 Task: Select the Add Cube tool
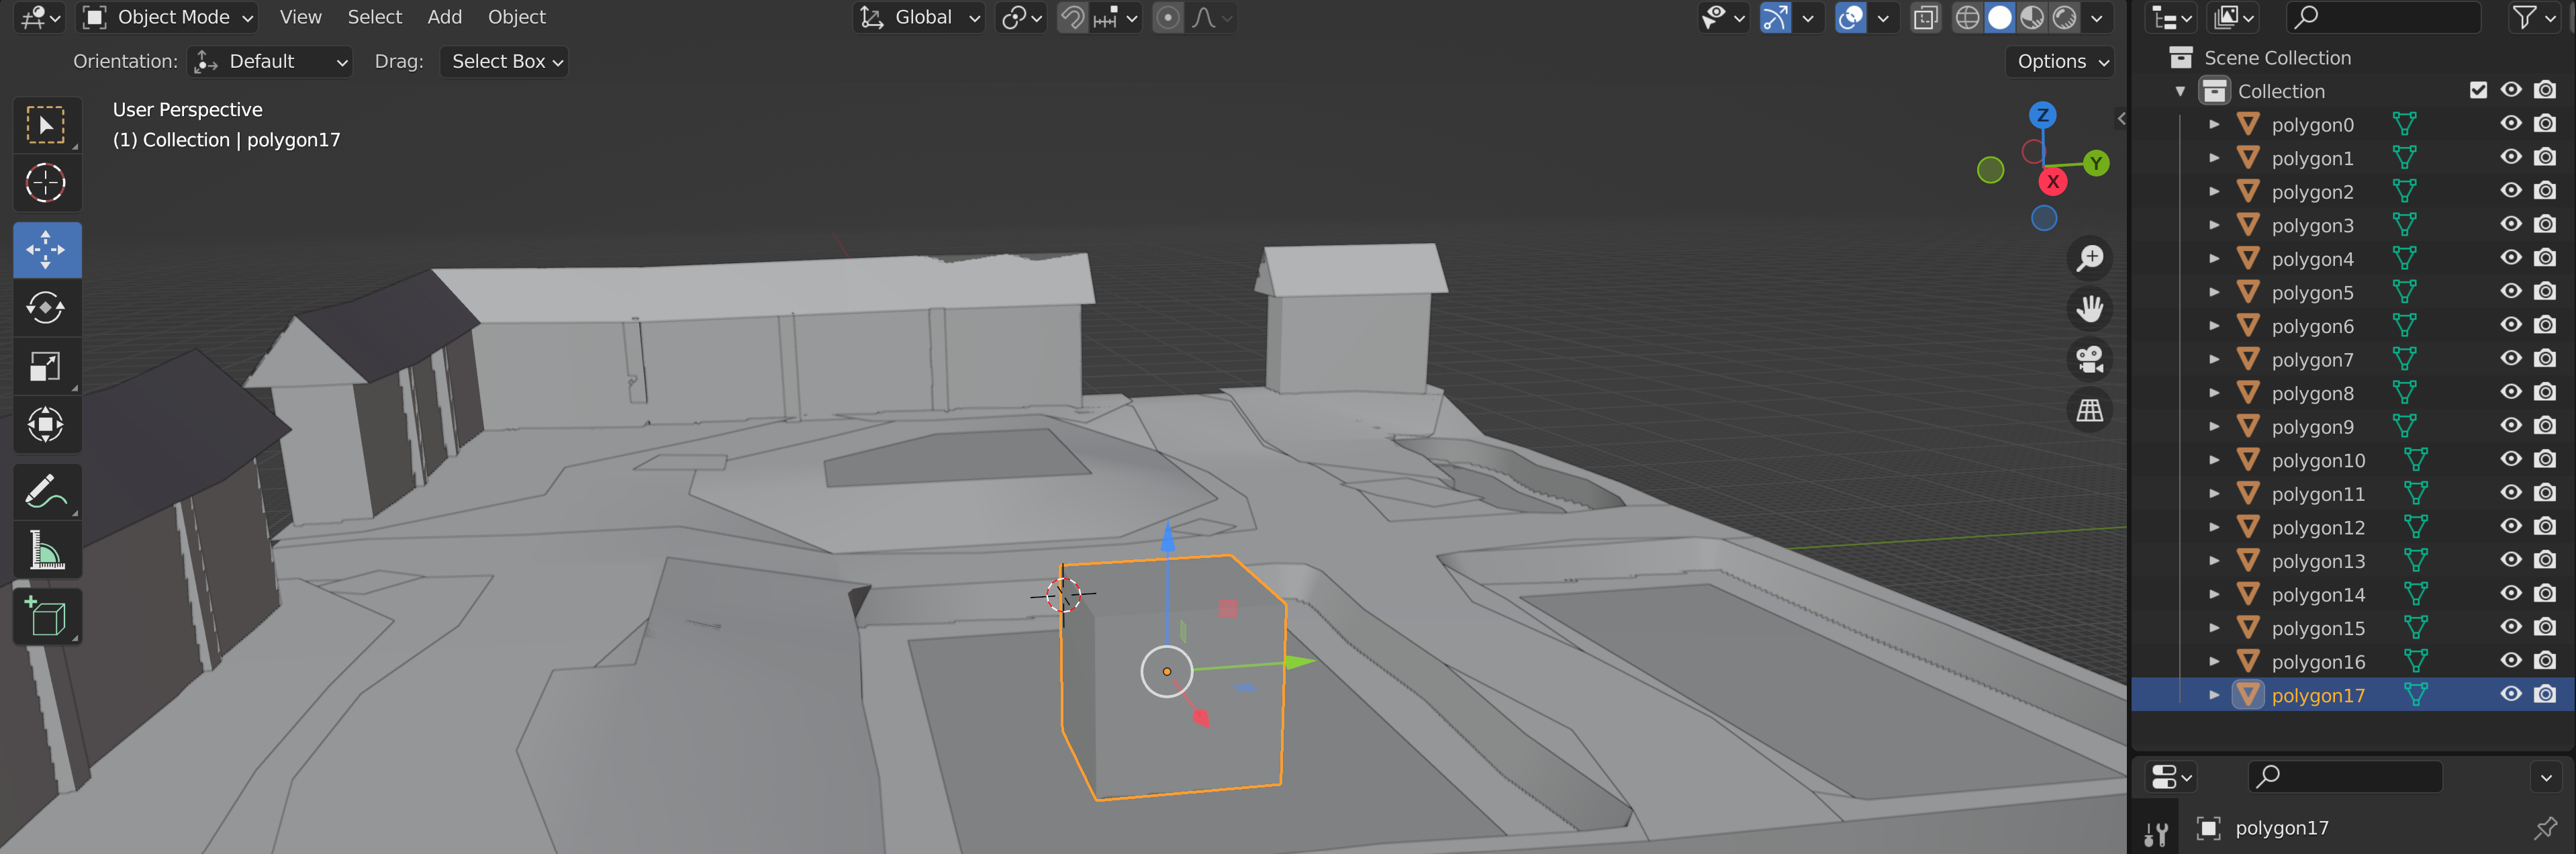click(x=45, y=616)
